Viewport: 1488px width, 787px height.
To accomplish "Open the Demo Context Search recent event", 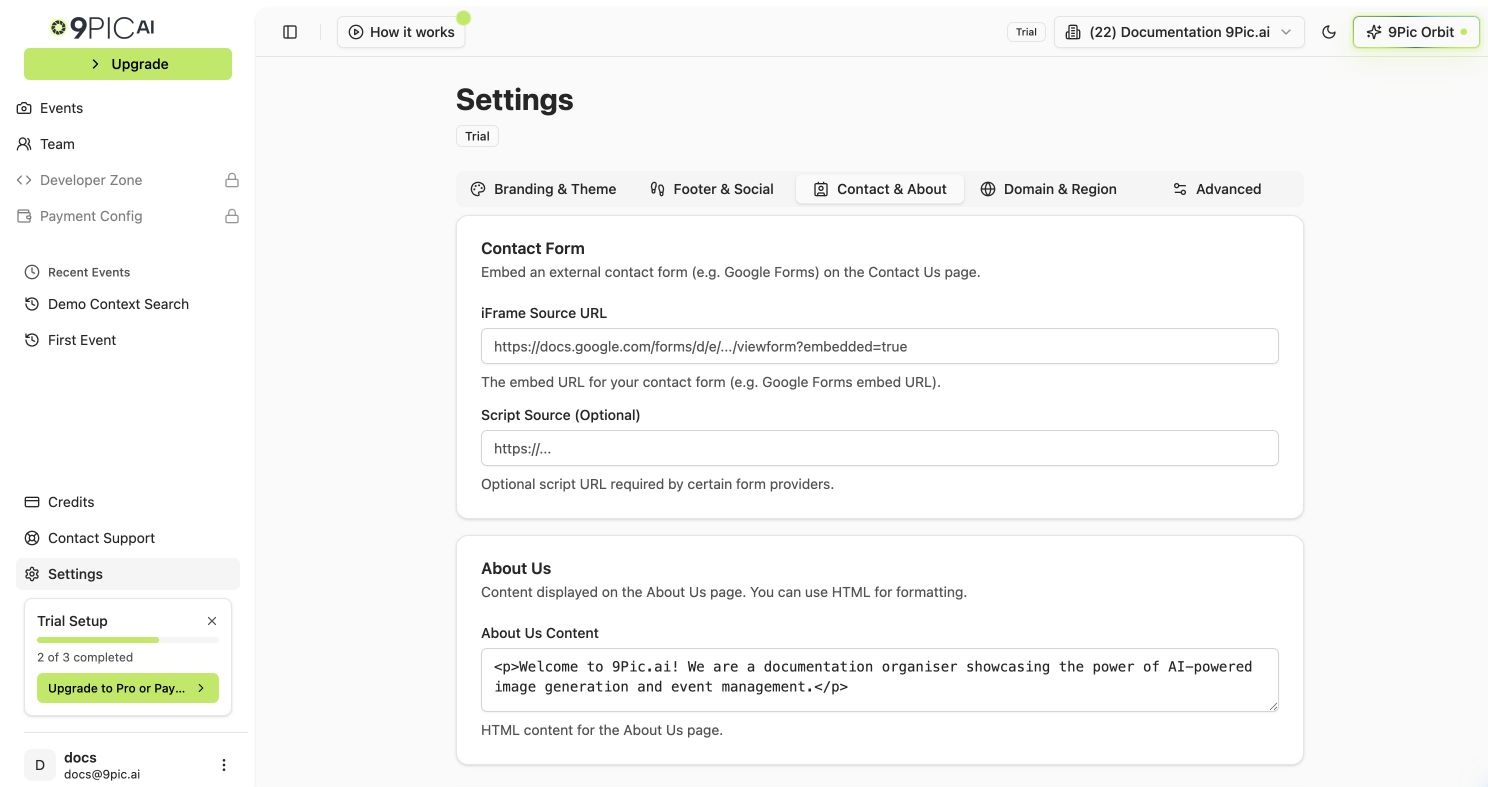I will pos(128,304).
